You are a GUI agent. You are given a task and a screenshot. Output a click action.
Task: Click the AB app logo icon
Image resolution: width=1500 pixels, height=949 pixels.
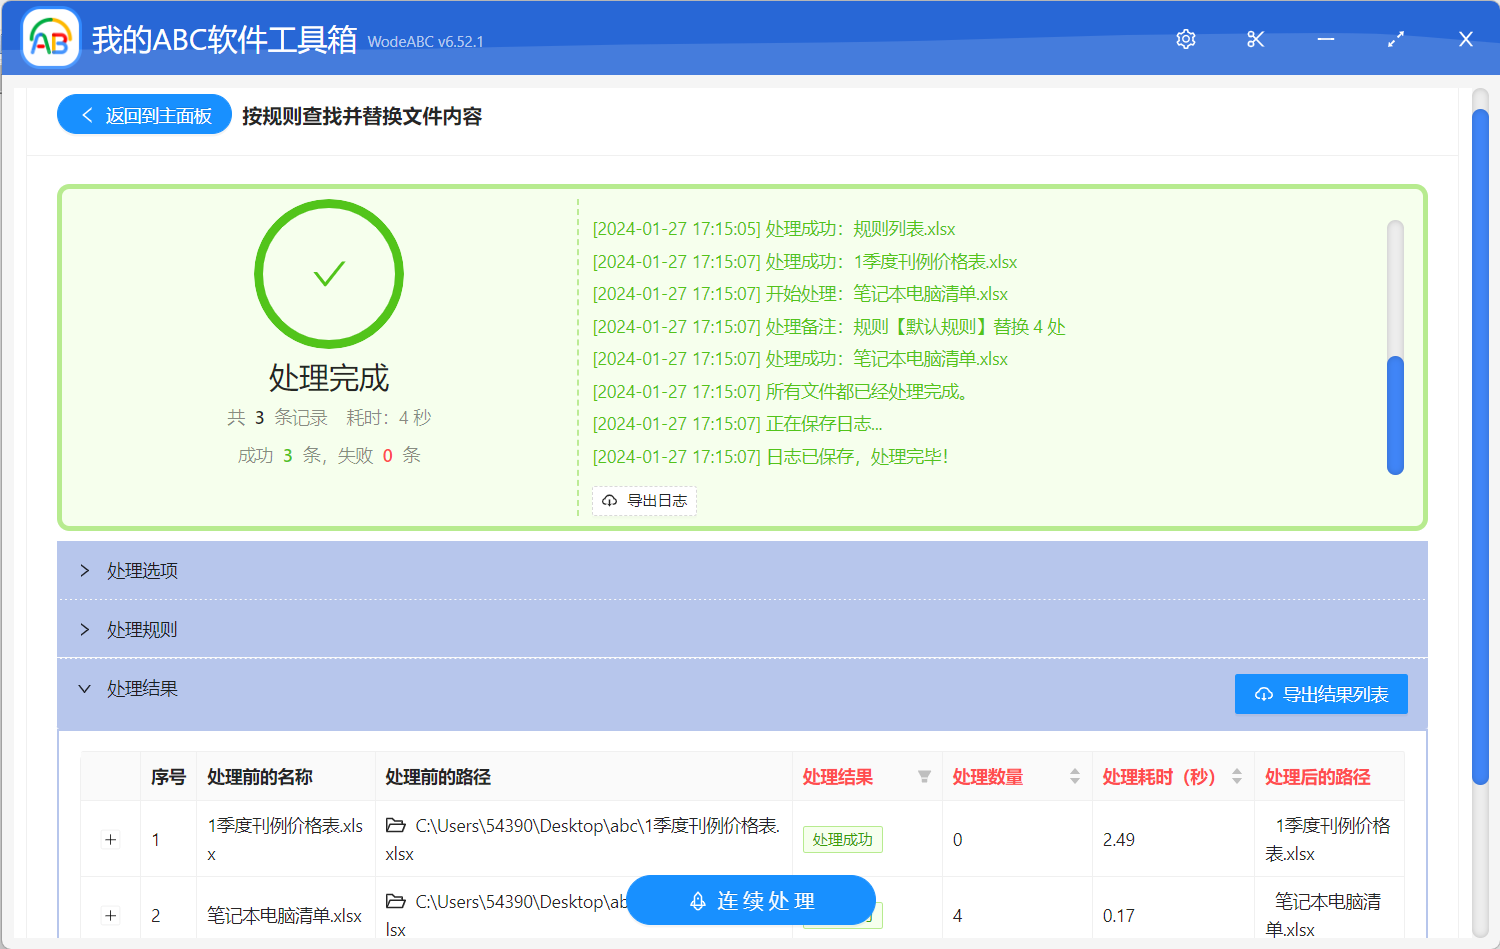point(49,39)
